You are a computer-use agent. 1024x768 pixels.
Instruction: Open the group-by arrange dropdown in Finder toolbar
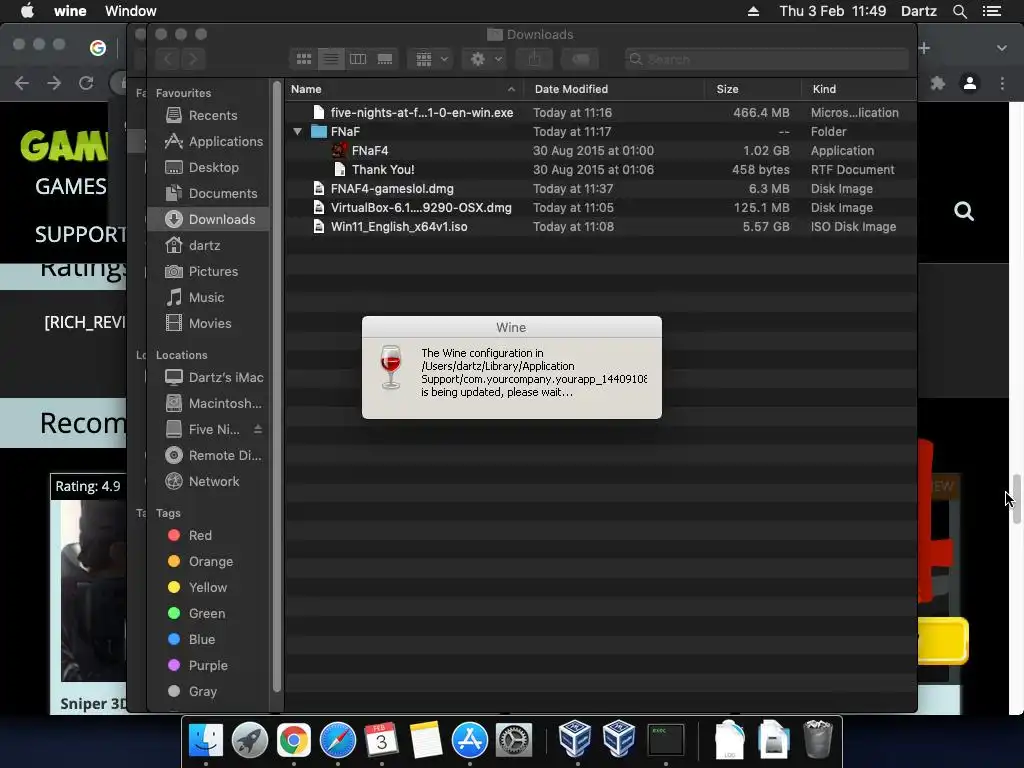tap(430, 59)
